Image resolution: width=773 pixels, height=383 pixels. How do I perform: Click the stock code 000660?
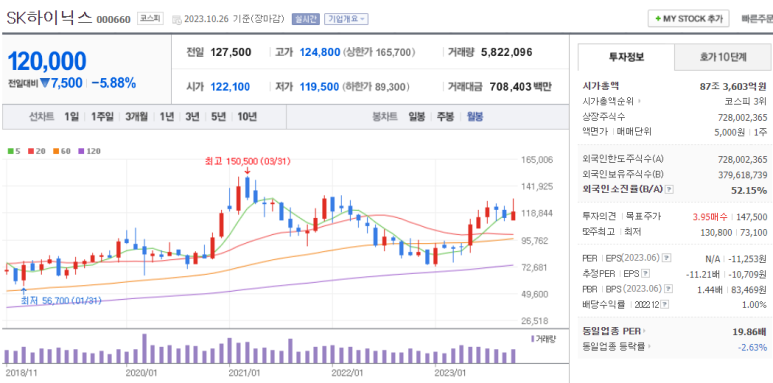tap(113, 20)
